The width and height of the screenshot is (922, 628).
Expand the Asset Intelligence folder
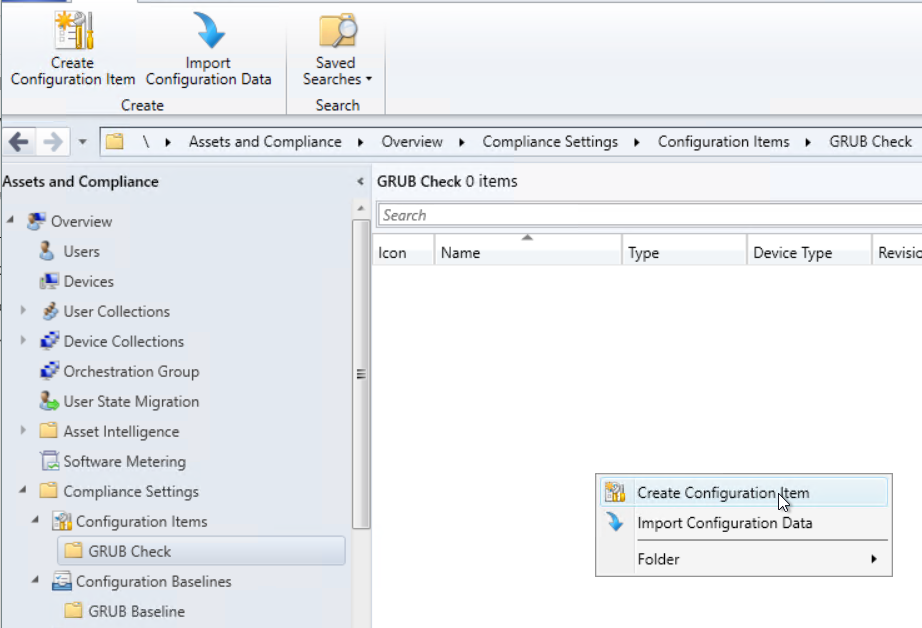(x=24, y=431)
